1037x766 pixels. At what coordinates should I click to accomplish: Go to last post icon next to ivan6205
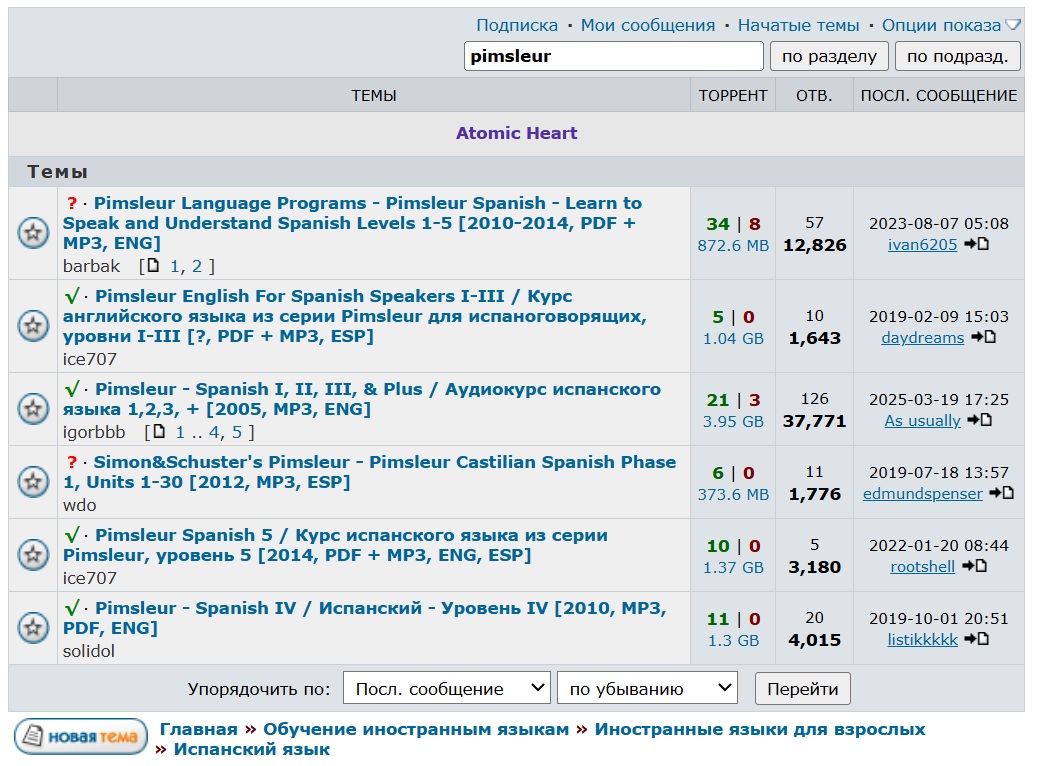point(976,244)
